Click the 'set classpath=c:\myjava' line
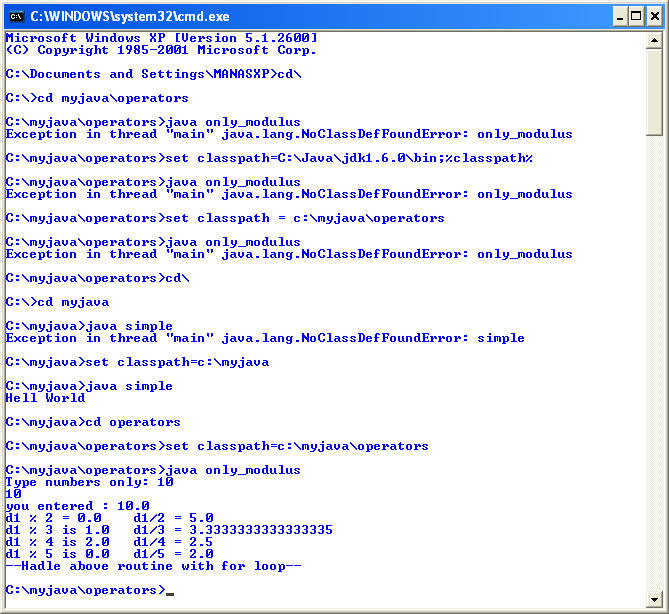 pos(137,362)
